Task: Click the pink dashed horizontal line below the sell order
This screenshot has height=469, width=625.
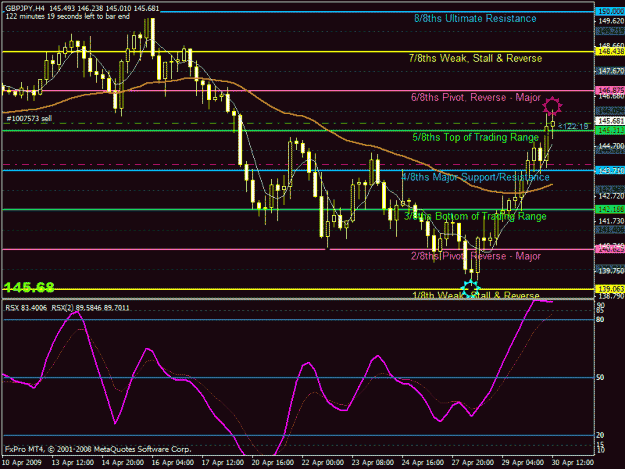Action: [298, 164]
